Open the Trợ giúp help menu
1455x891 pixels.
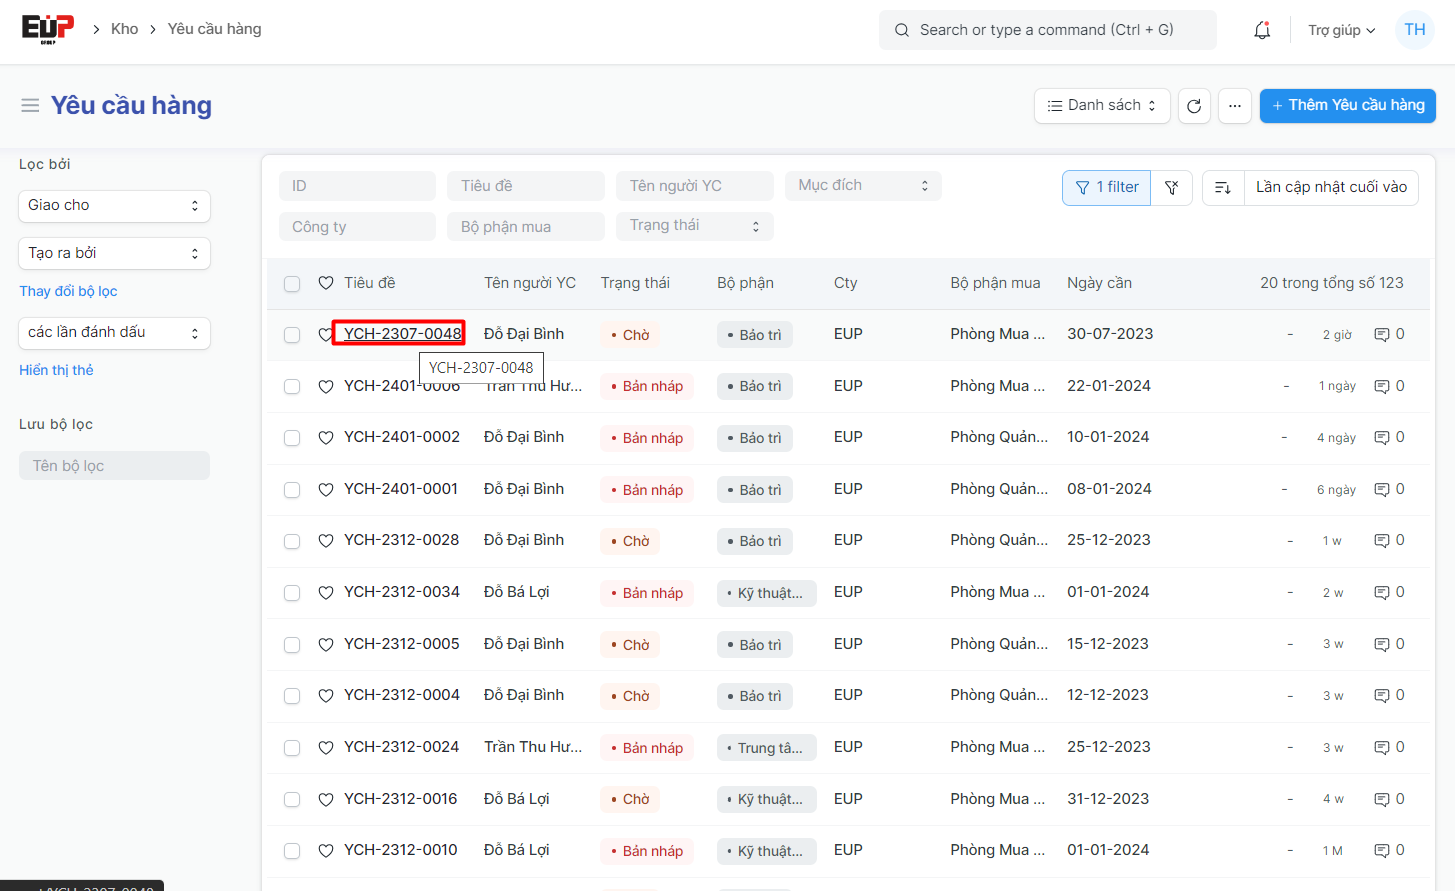point(1341,30)
